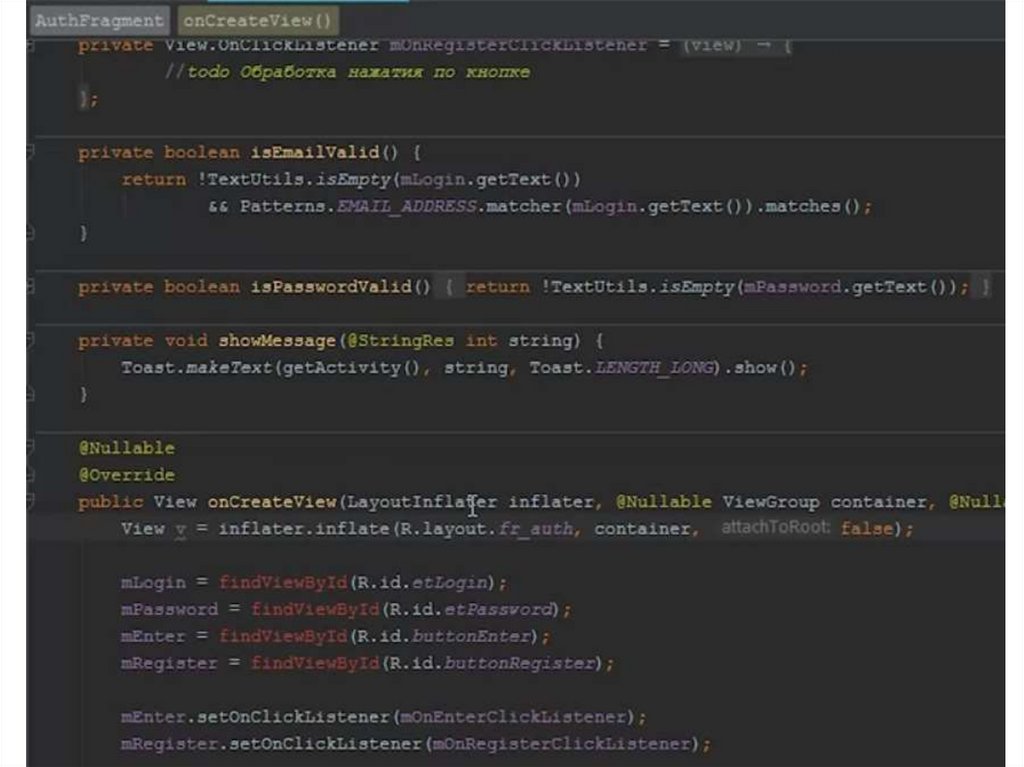Image resolution: width=1024 pixels, height=767 pixels.
Task: Collapse the showMessage method fold marker
Action: coord(30,341)
